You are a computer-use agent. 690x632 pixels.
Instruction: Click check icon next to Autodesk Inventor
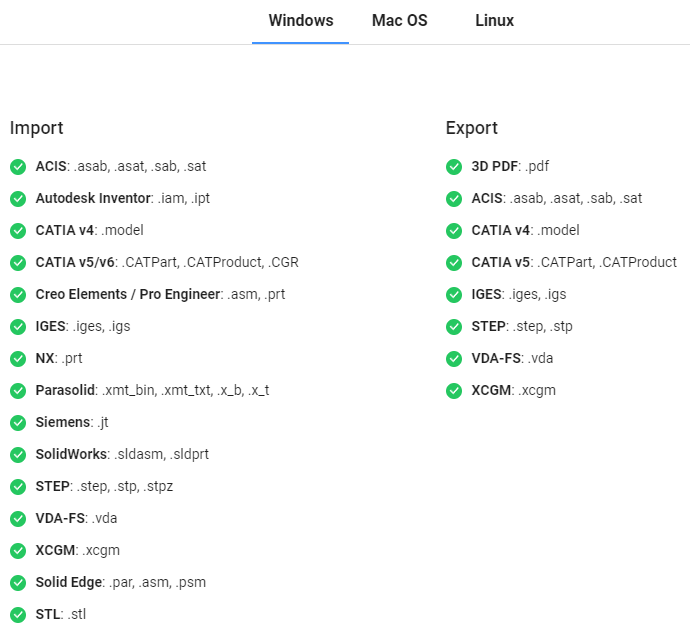click(18, 199)
